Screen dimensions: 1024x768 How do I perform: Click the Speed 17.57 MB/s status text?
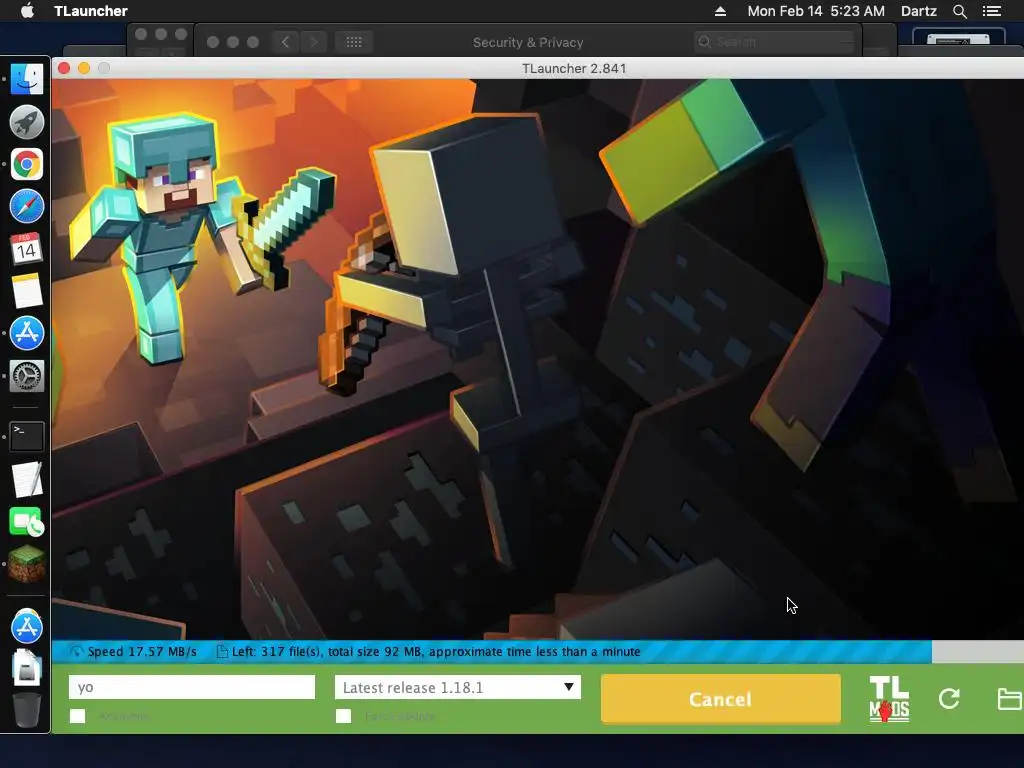(142, 652)
